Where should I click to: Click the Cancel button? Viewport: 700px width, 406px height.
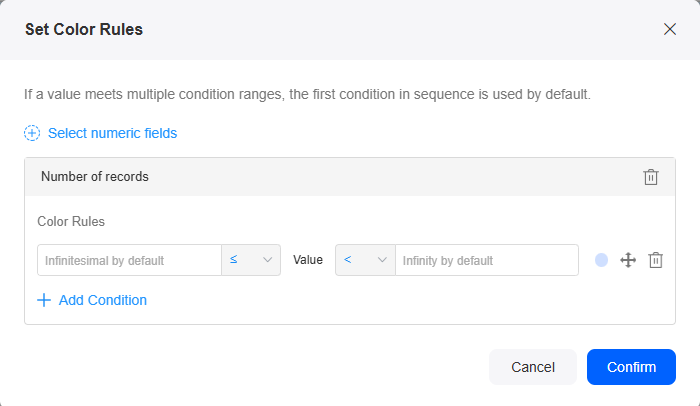533,367
